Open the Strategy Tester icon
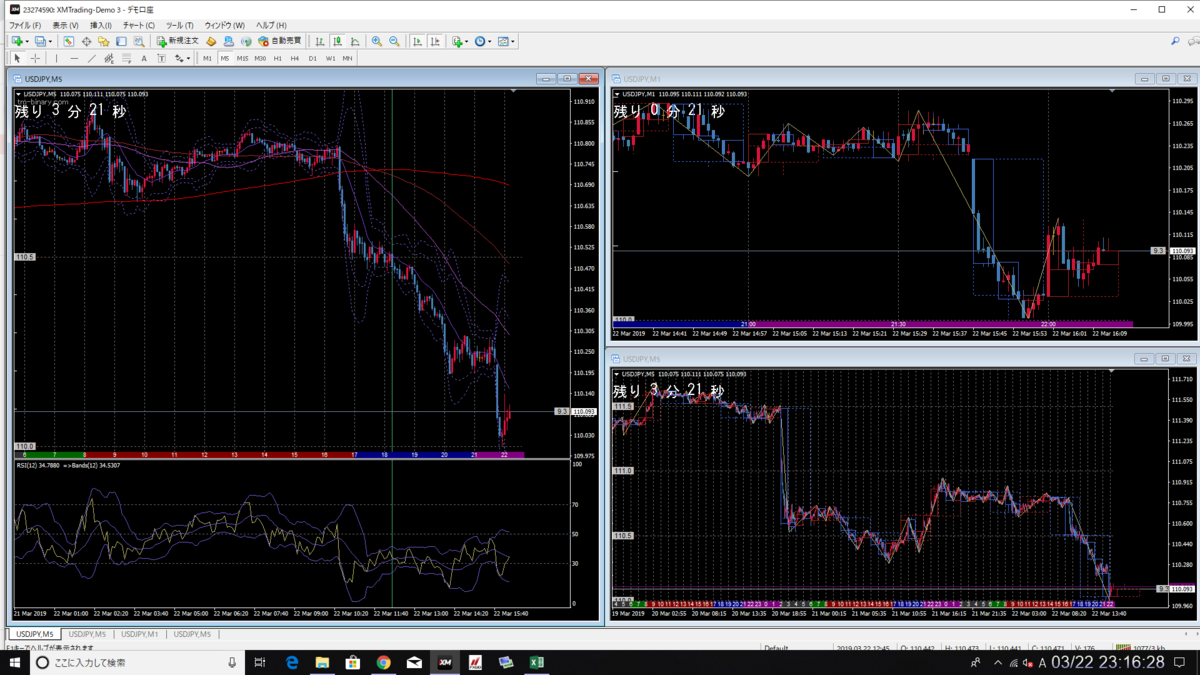This screenshot has height=675, width=1200. (139, 41)
